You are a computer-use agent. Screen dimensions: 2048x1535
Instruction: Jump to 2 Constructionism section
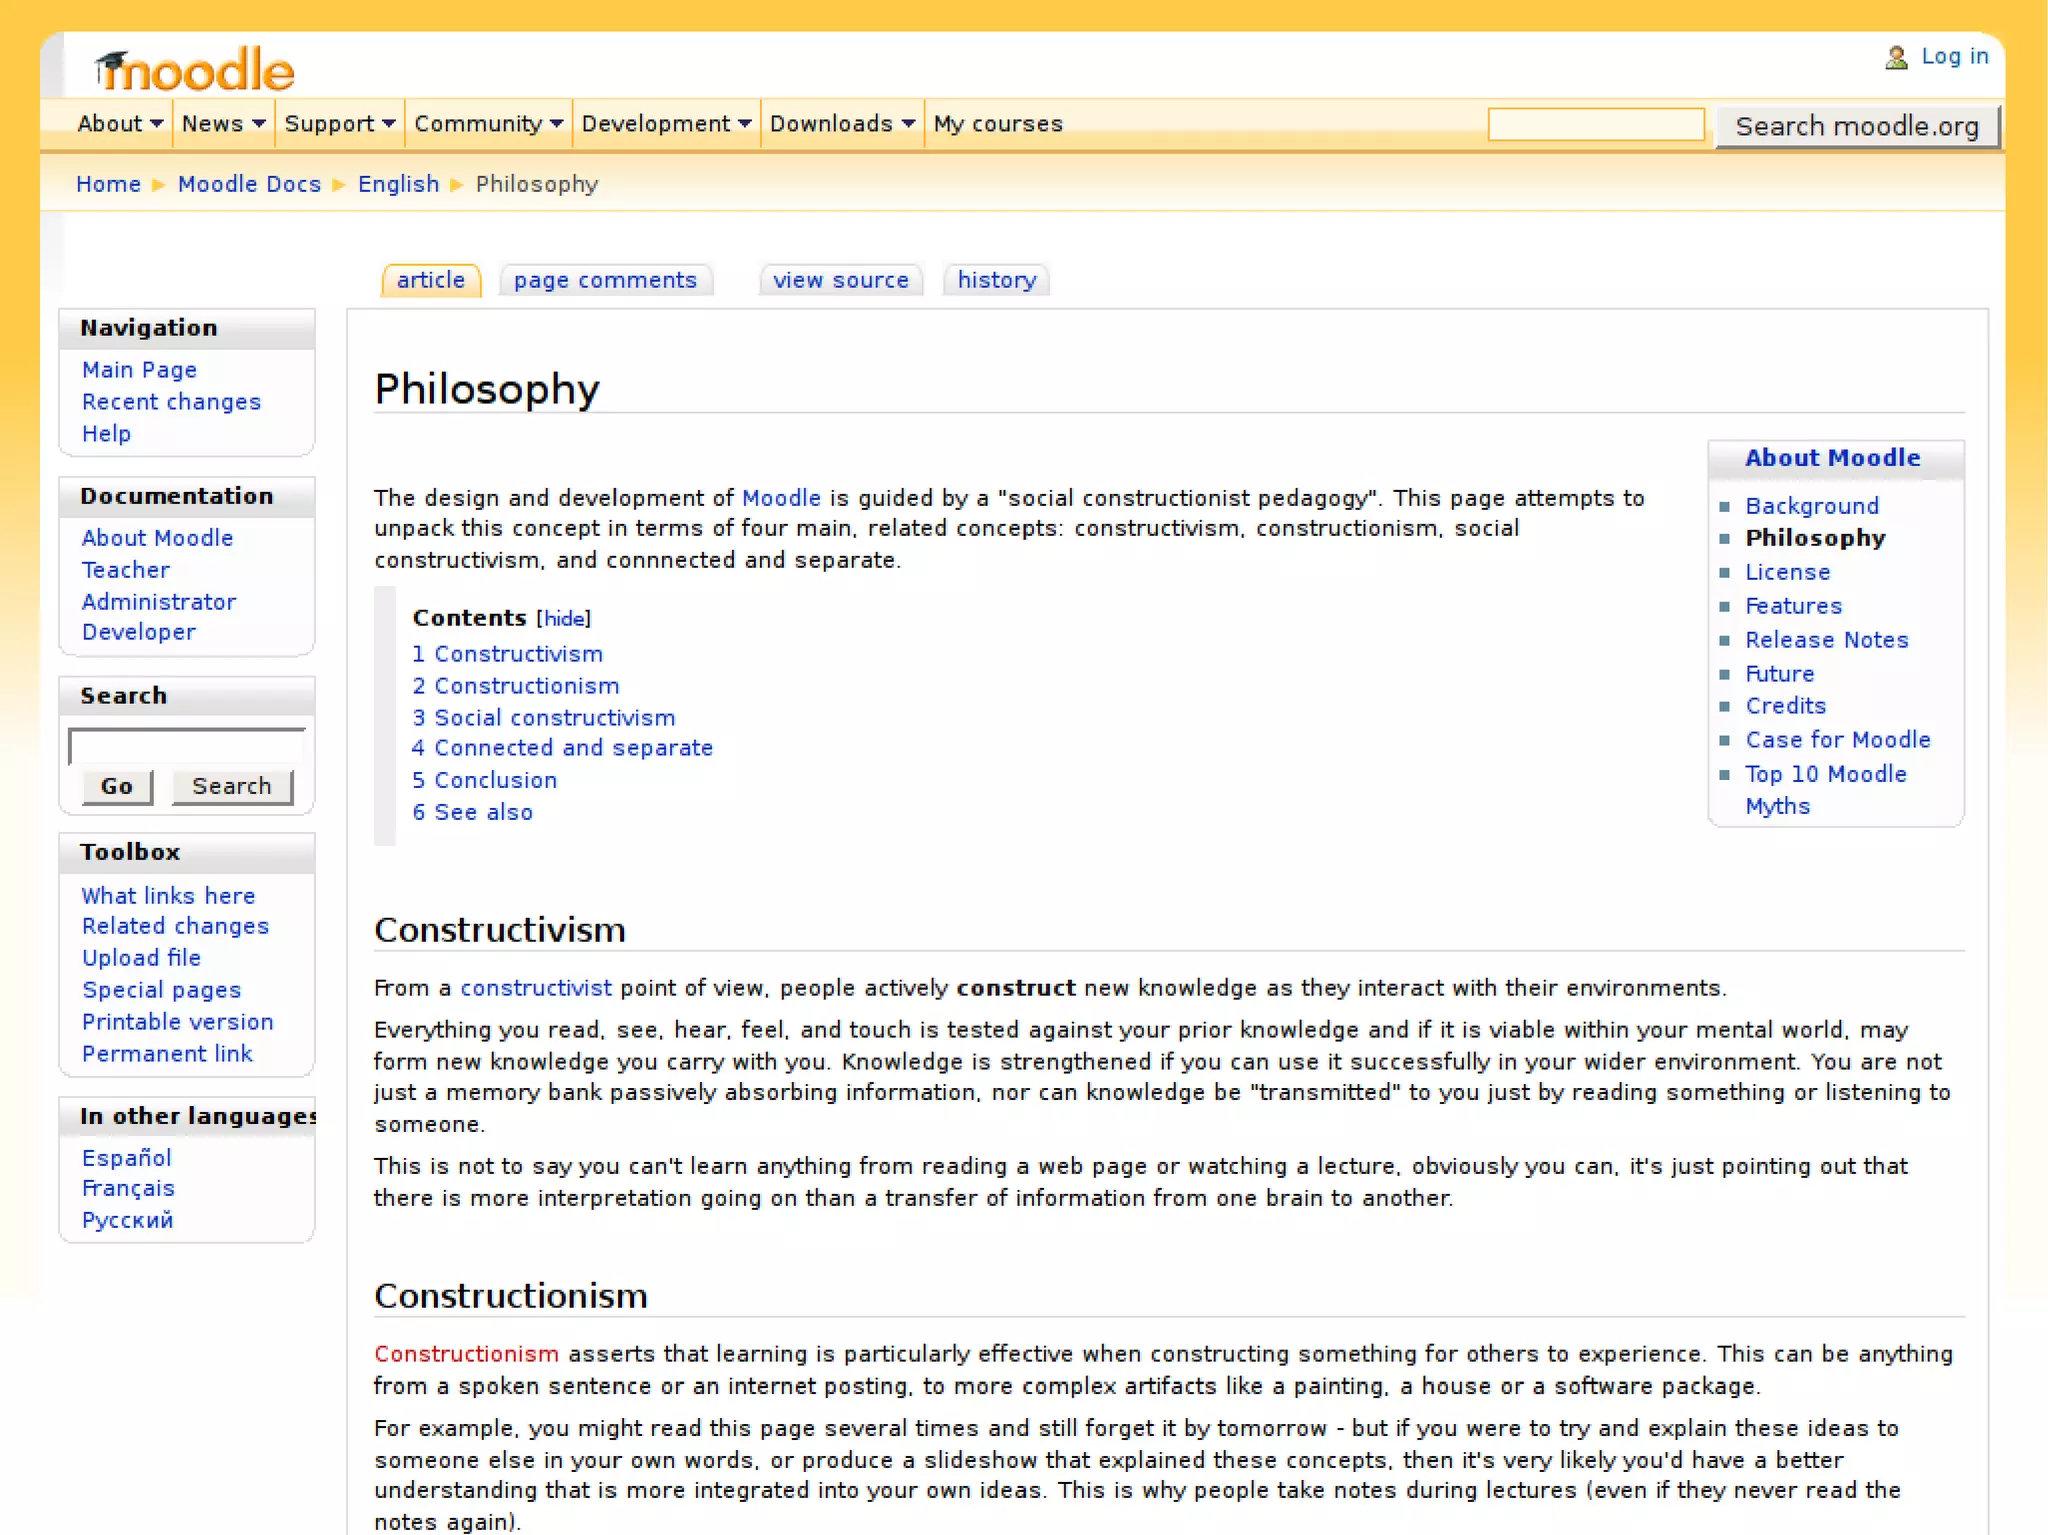515,686
